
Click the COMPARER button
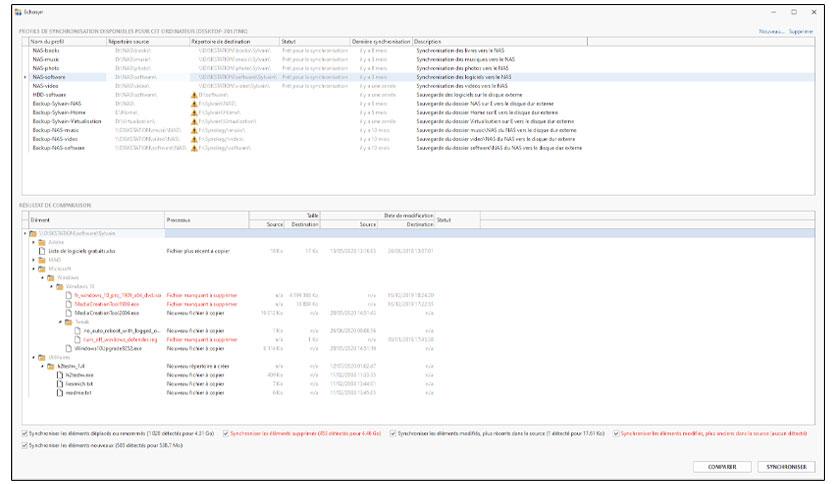tap(722, 467)
